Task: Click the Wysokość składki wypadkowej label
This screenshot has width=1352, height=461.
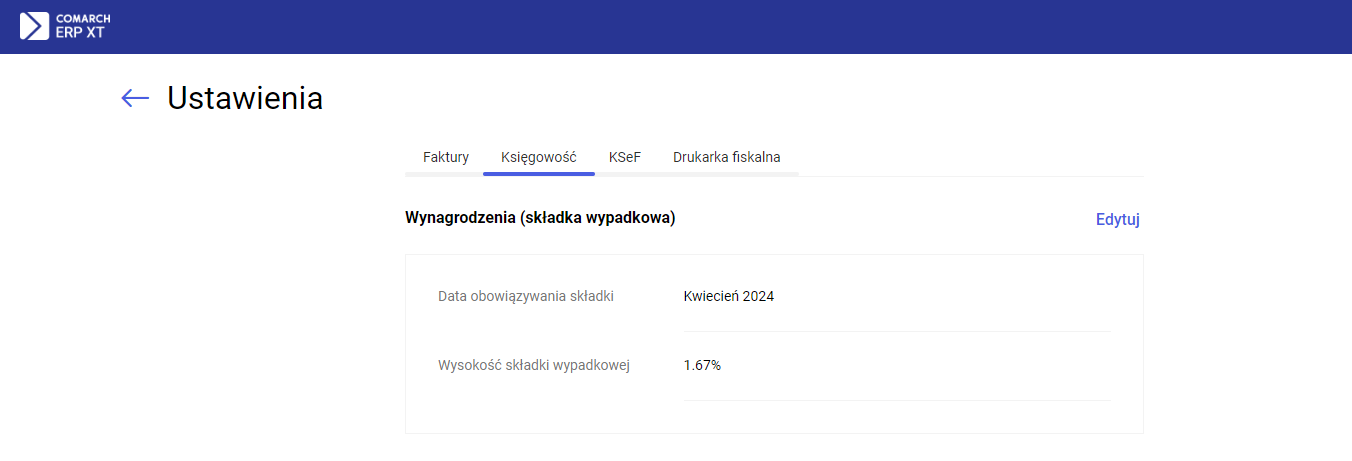Action: 534,365
